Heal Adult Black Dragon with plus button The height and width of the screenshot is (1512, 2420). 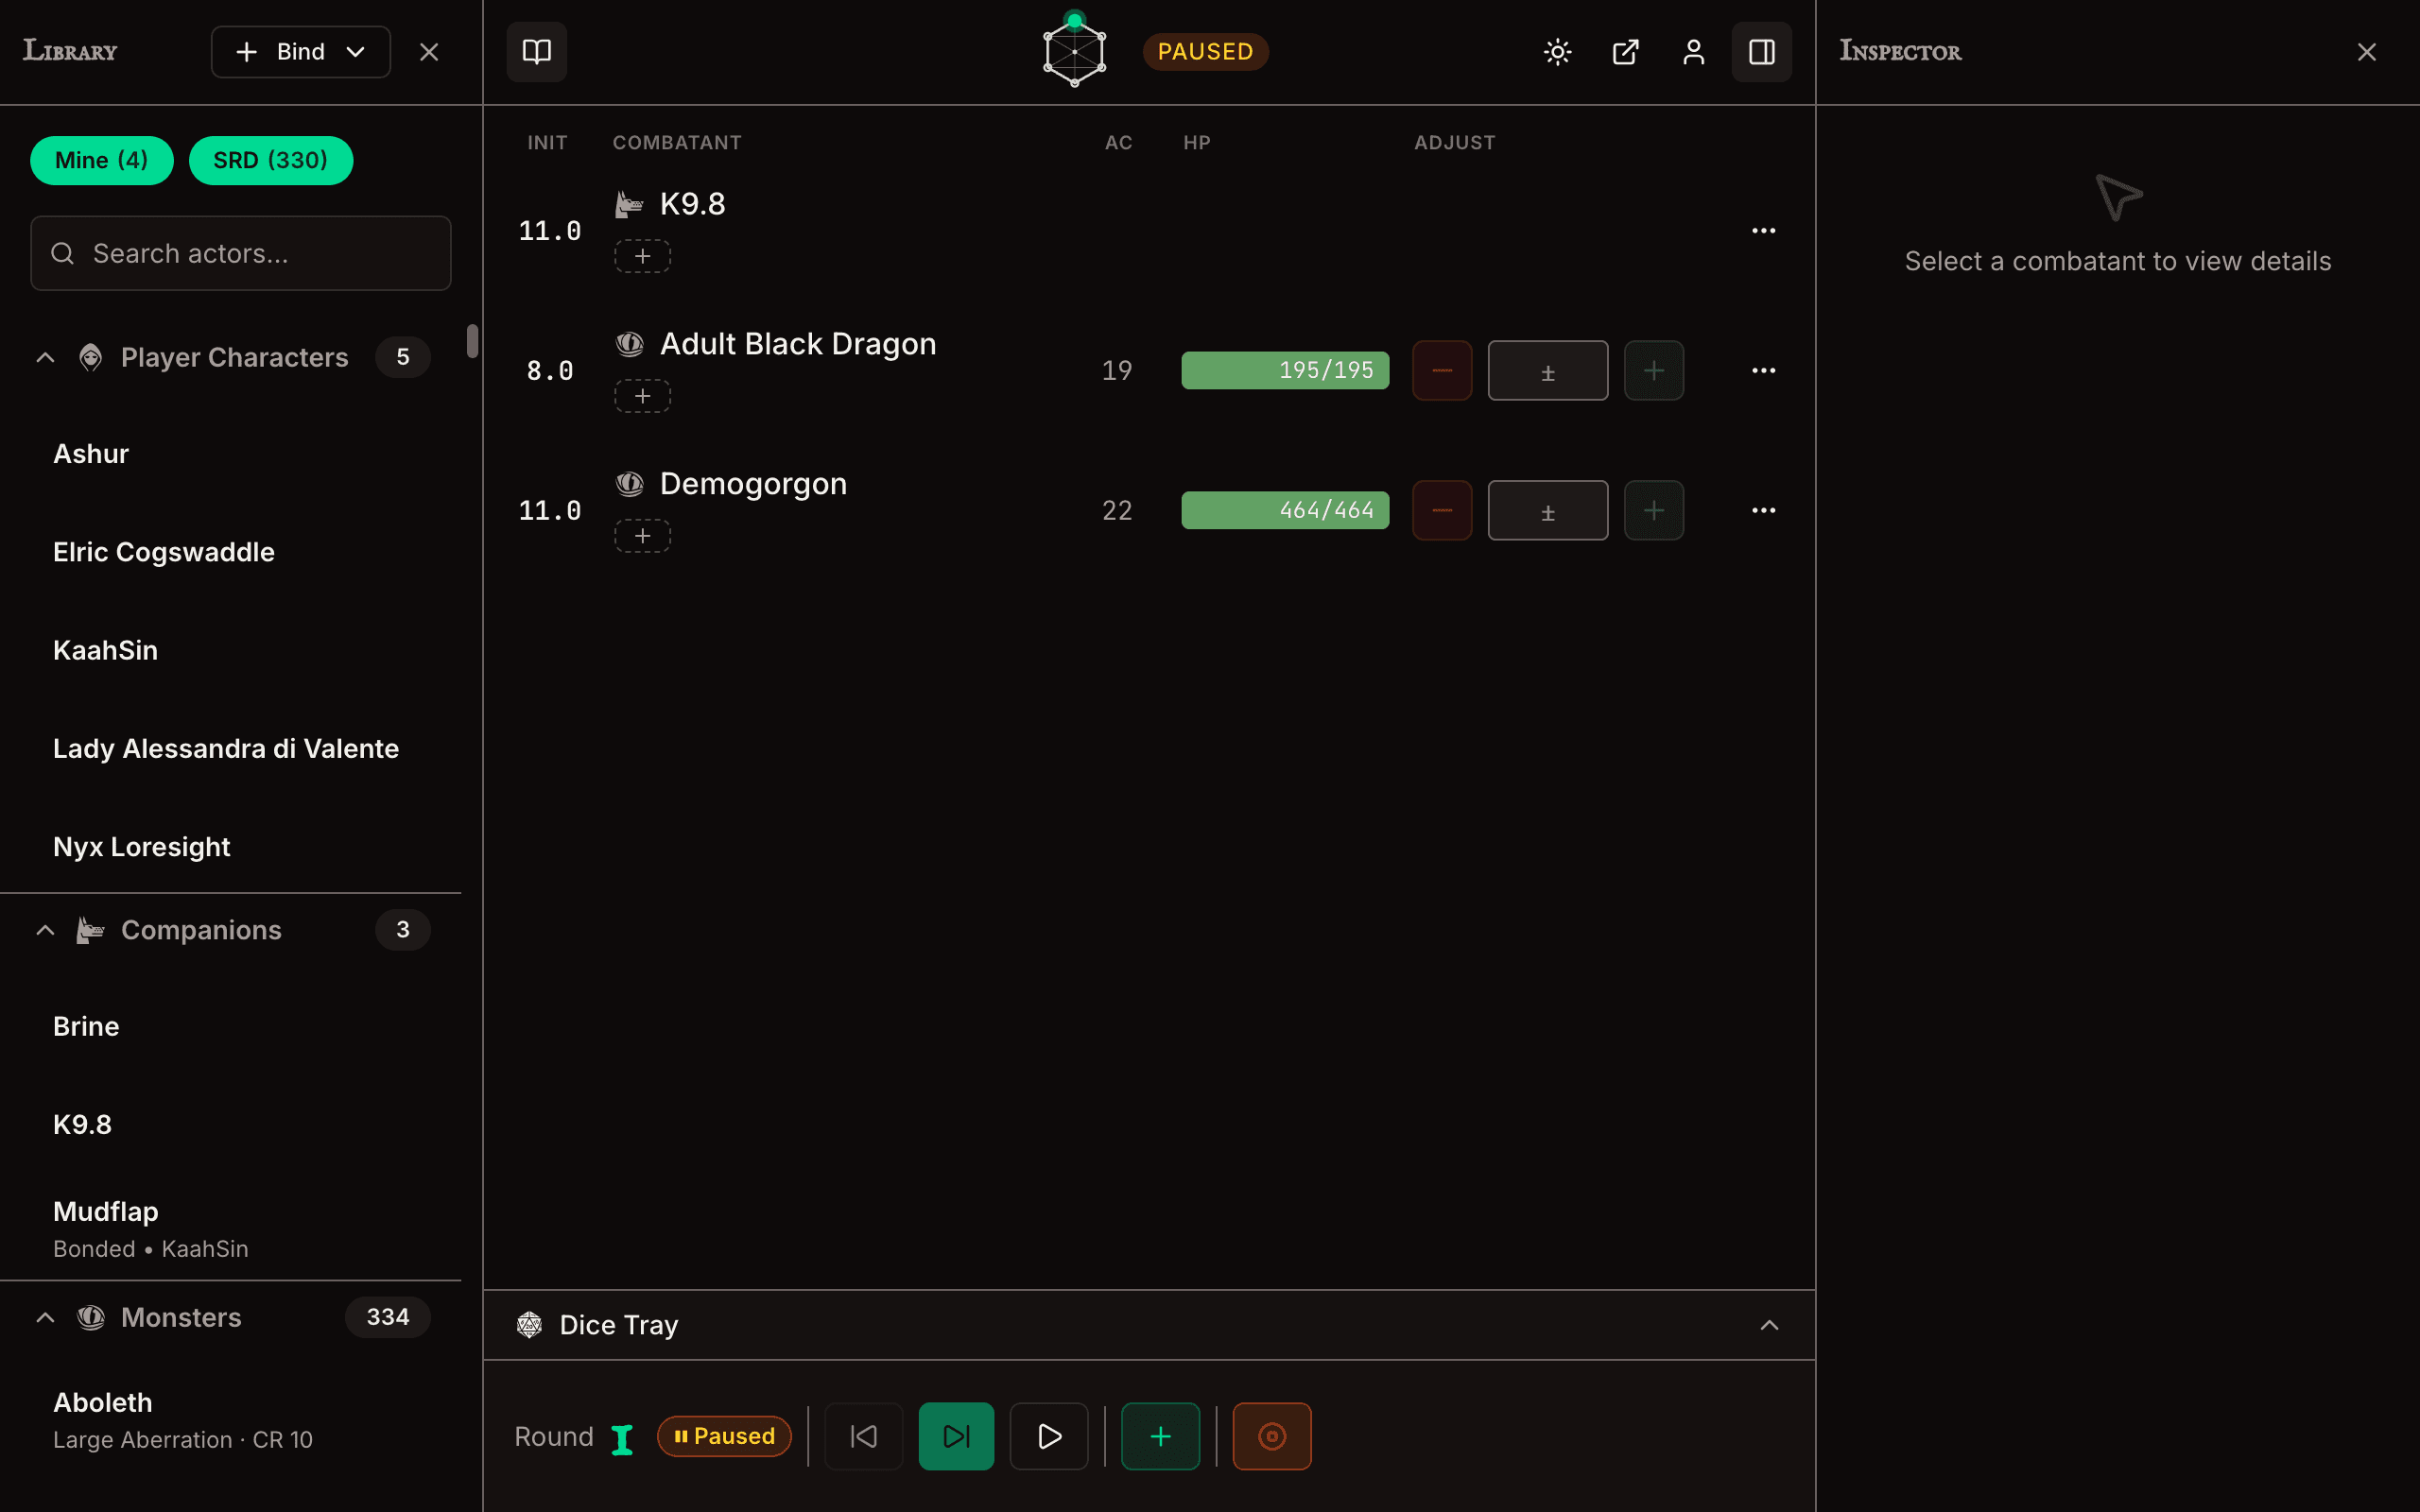1653,370
